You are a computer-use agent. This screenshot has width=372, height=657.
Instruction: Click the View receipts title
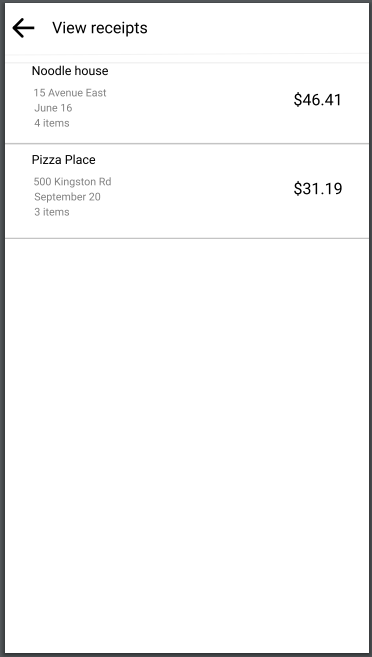point(100,28)
